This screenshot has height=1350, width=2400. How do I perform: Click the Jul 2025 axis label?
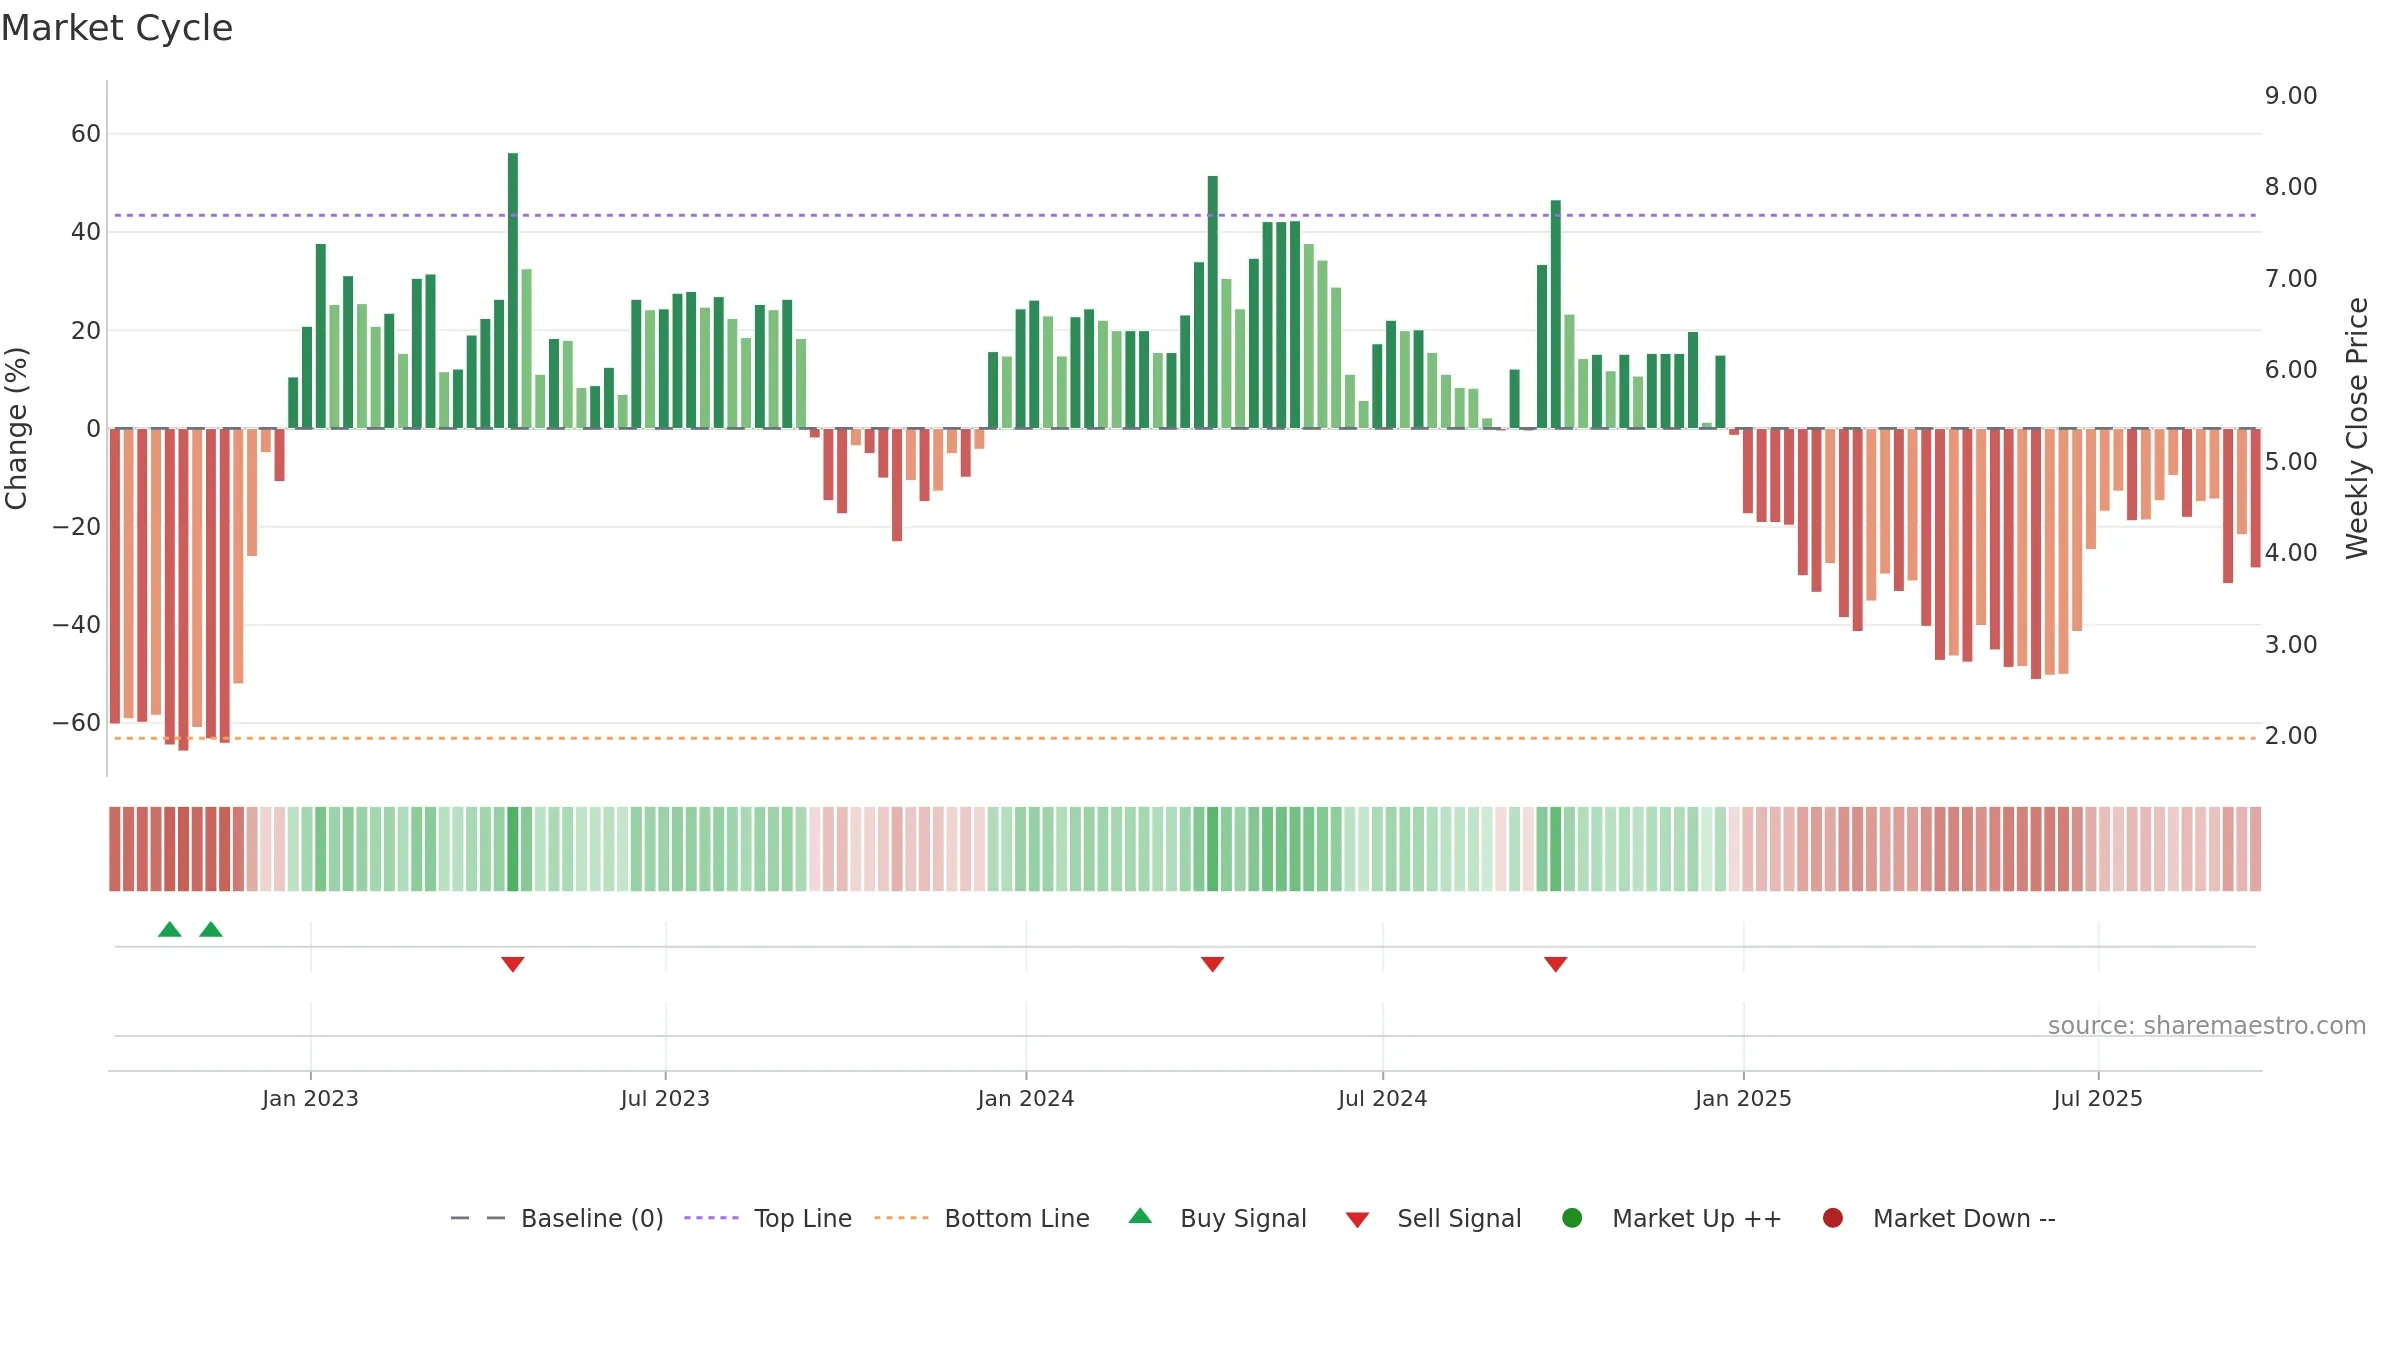(x=2098, y=1098)
